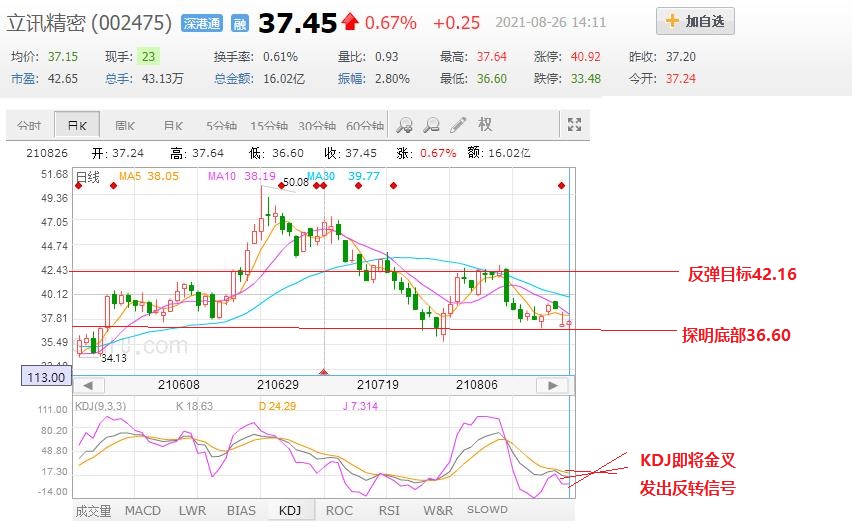
Task: Click the event marker by the 50.08 label
Action: pyautogui.click(x=281, y=186)
